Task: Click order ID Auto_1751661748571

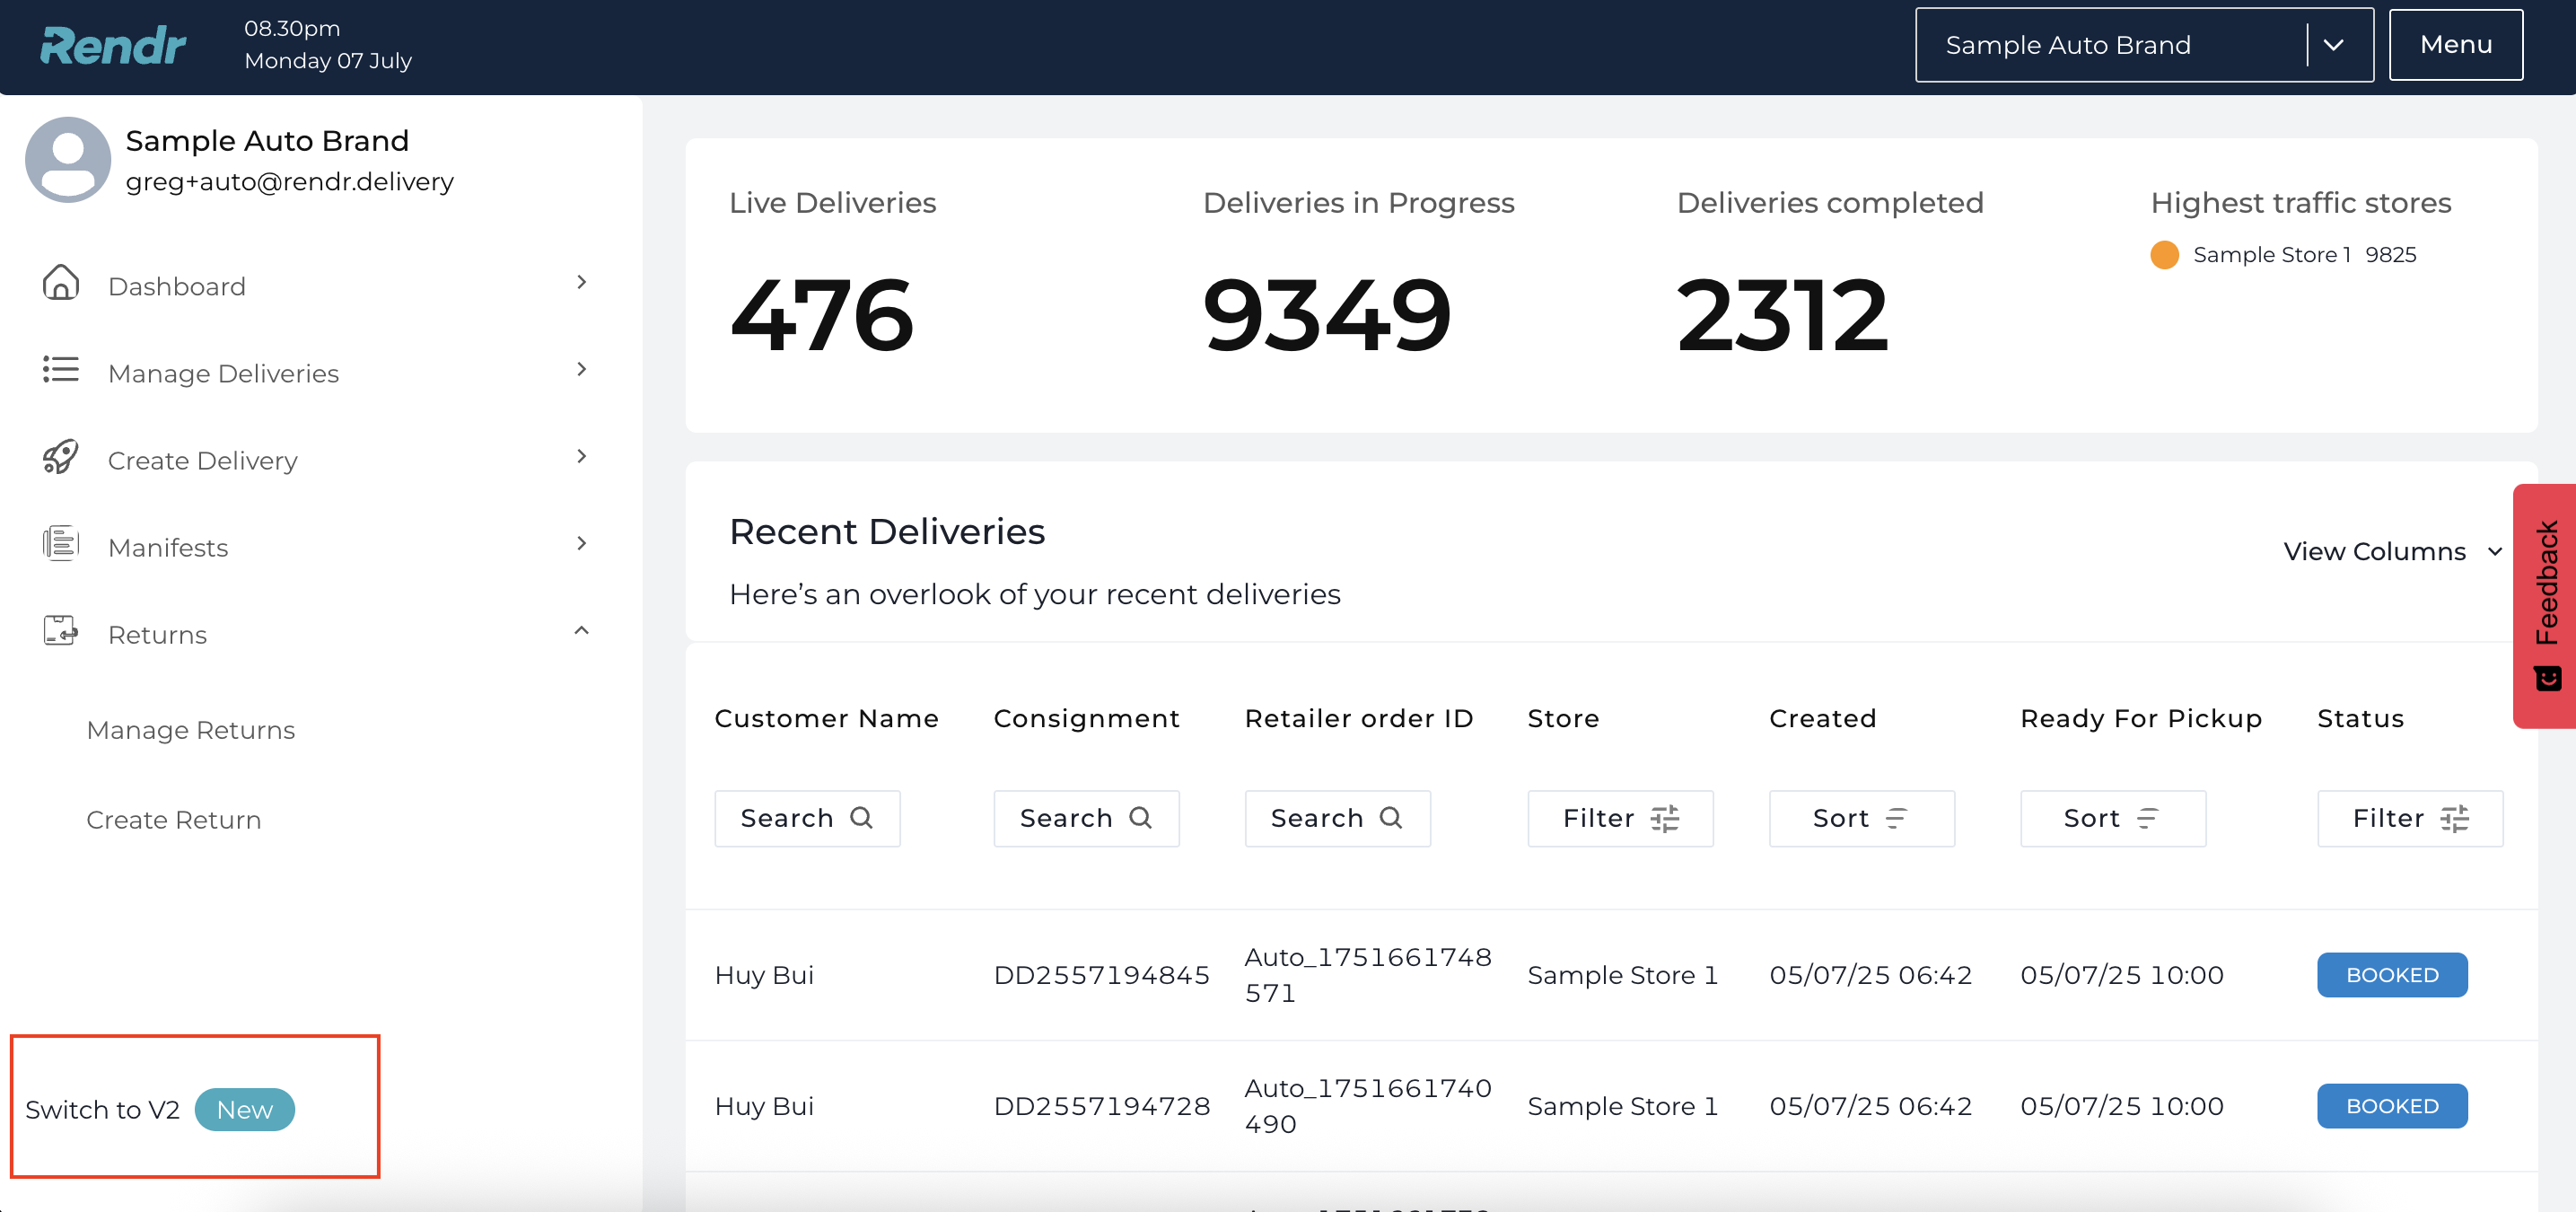Action: click(1368, 974)
